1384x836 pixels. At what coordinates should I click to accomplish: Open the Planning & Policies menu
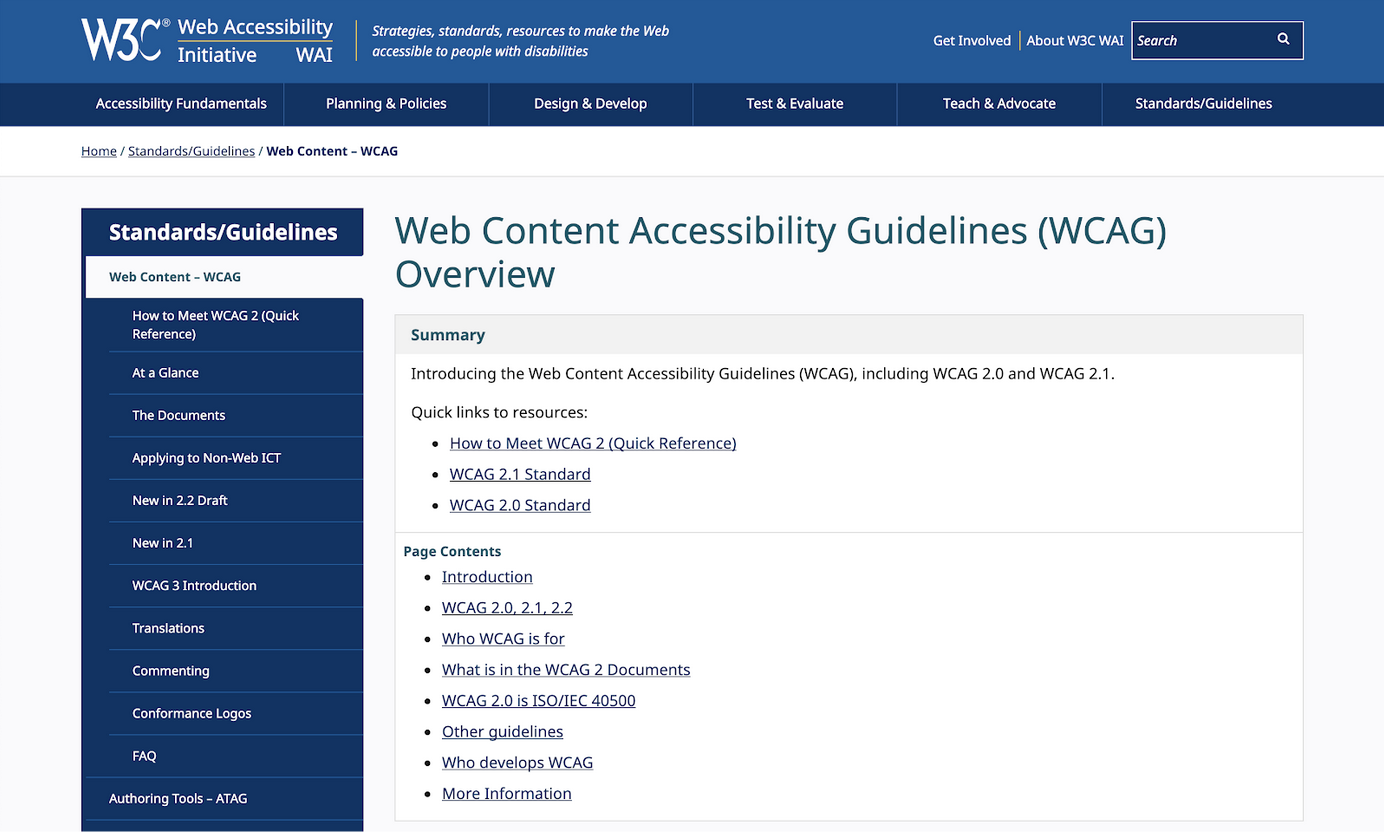coord(386,104)
